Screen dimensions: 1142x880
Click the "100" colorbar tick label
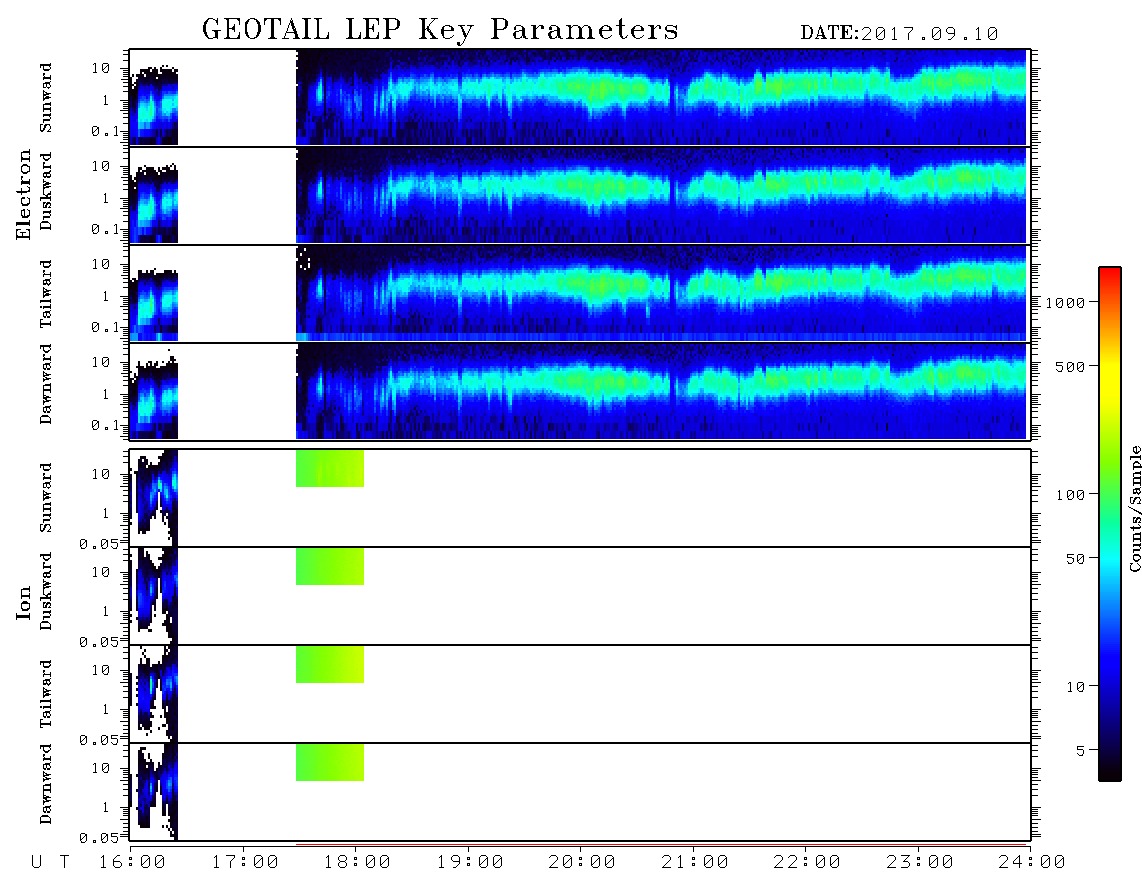1071,495
